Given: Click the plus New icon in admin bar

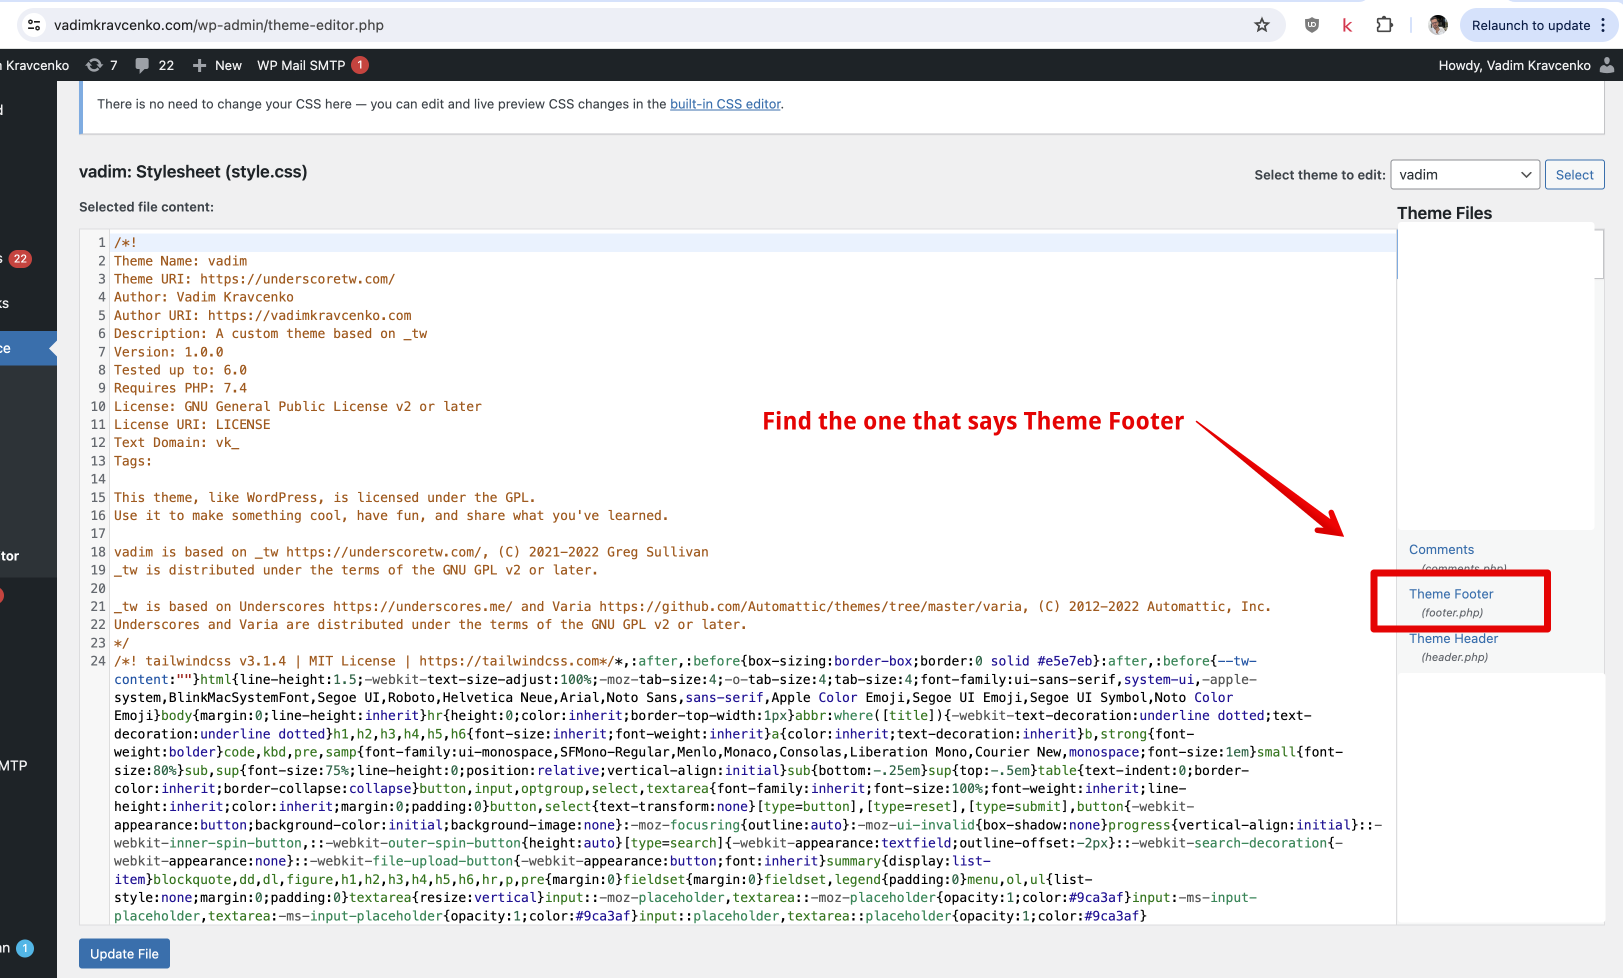Looking at the screenshot, I should 202,65.
